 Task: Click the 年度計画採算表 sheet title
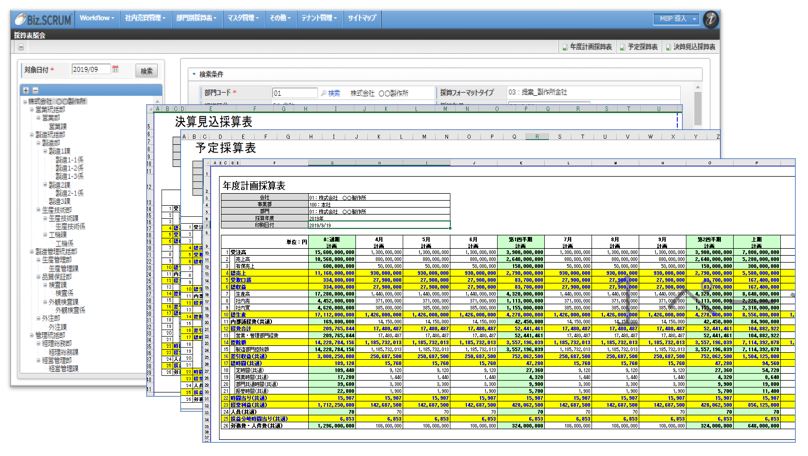coord(254,186)
